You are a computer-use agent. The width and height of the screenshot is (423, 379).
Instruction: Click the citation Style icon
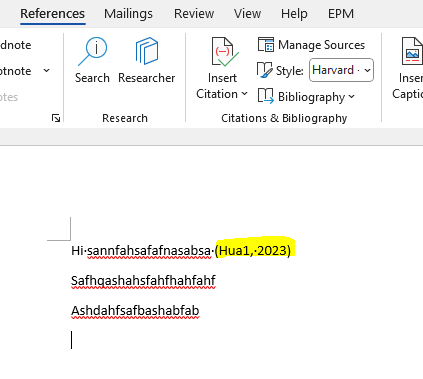(x=265, y=70)
